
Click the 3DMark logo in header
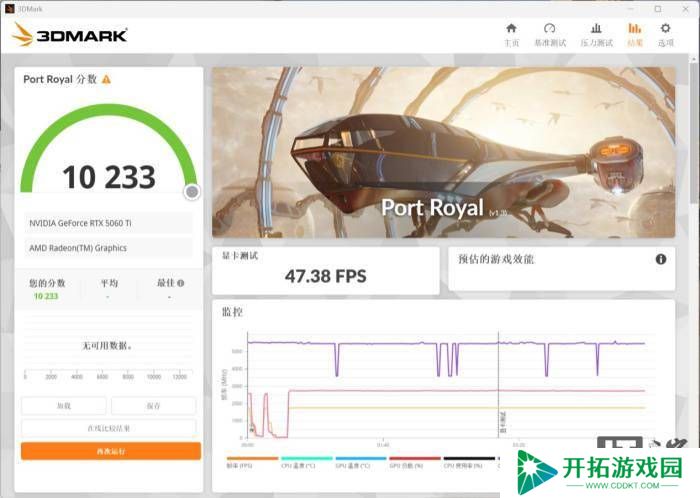[x=69, y=35]
